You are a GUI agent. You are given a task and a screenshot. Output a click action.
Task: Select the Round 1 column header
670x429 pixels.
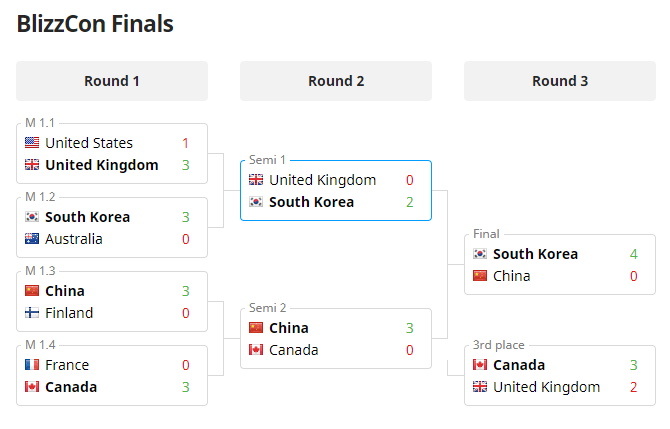point(112,81)
